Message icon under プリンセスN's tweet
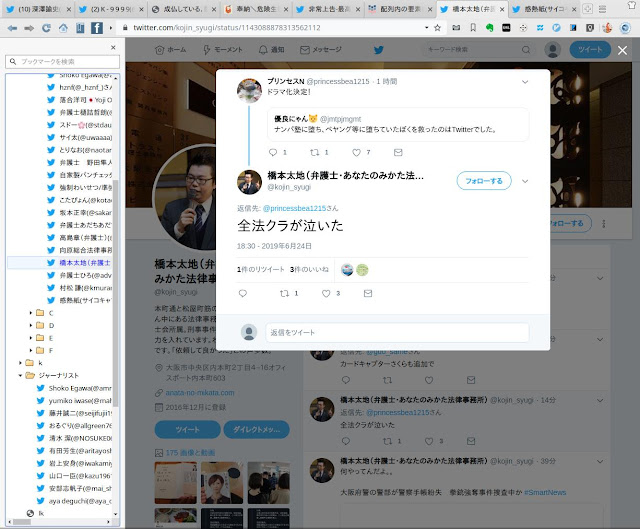The width and height of the screenshot is (640, 529). [398, 152]
